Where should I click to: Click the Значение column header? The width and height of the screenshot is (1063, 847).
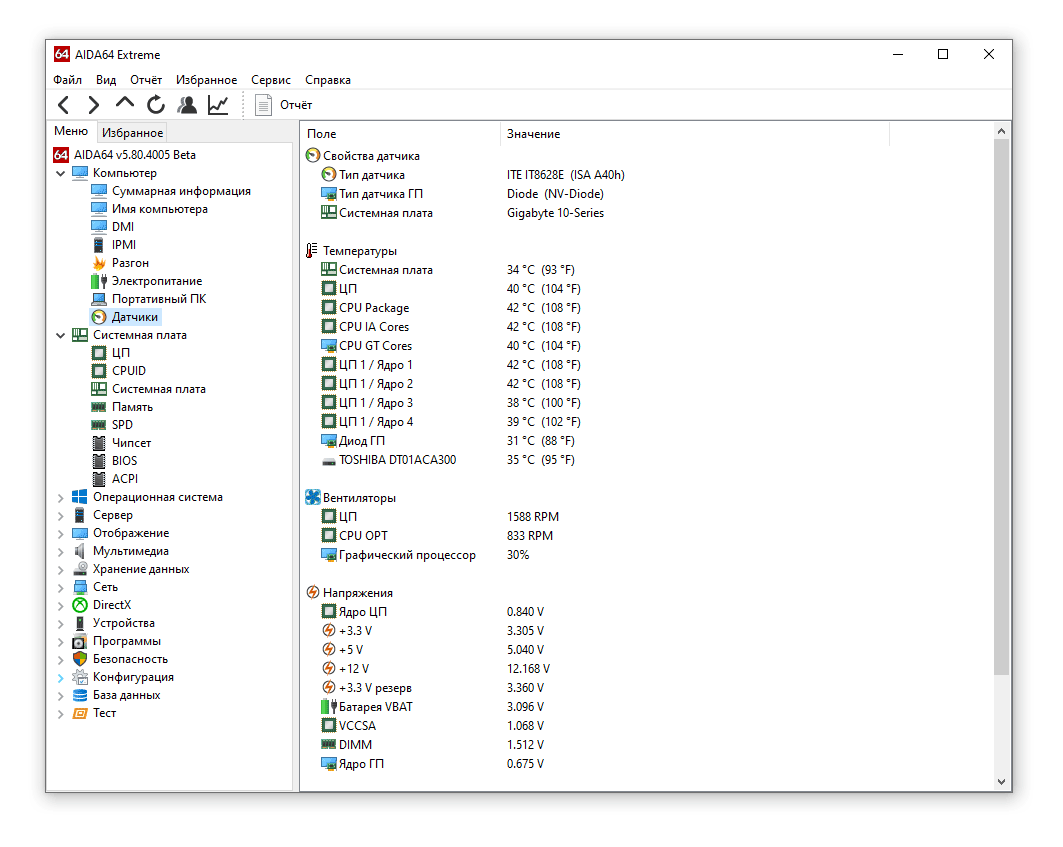533,134
